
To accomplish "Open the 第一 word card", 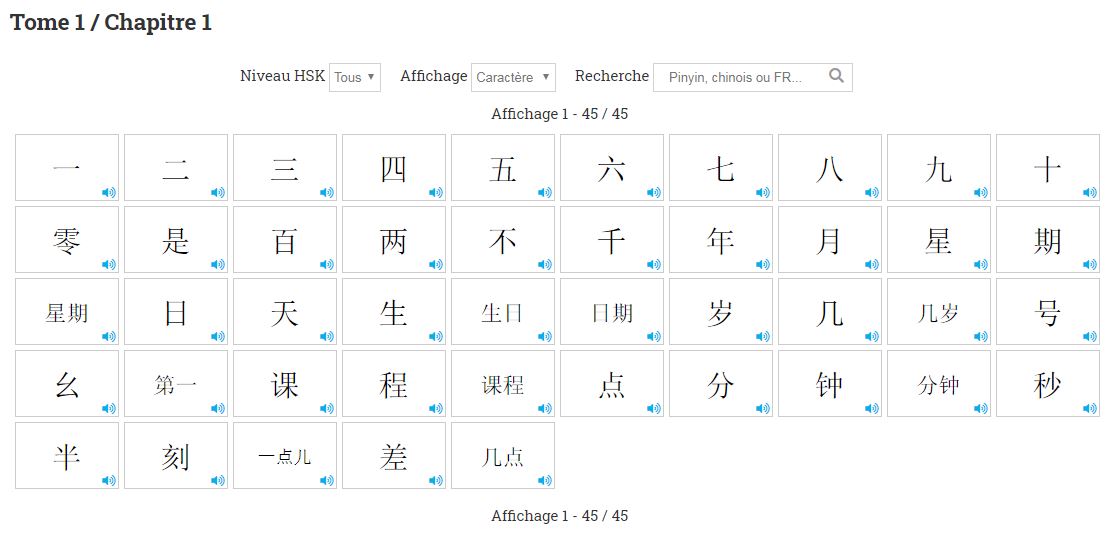I will point(175,384).
